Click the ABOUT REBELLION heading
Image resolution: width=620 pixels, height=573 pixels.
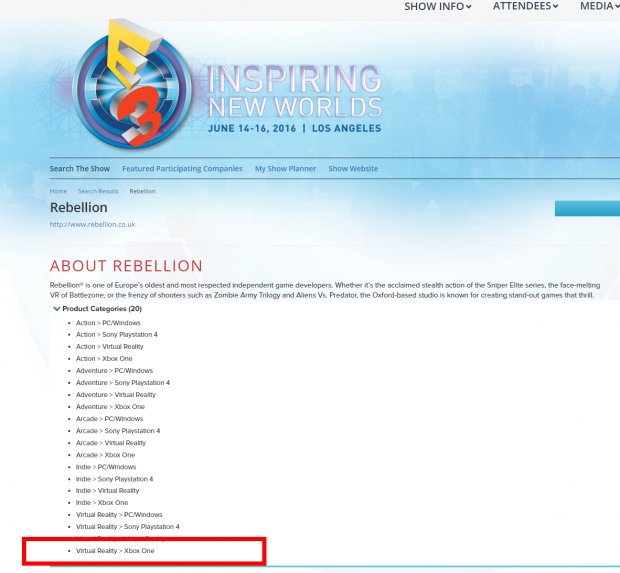(x=126, y=266)
